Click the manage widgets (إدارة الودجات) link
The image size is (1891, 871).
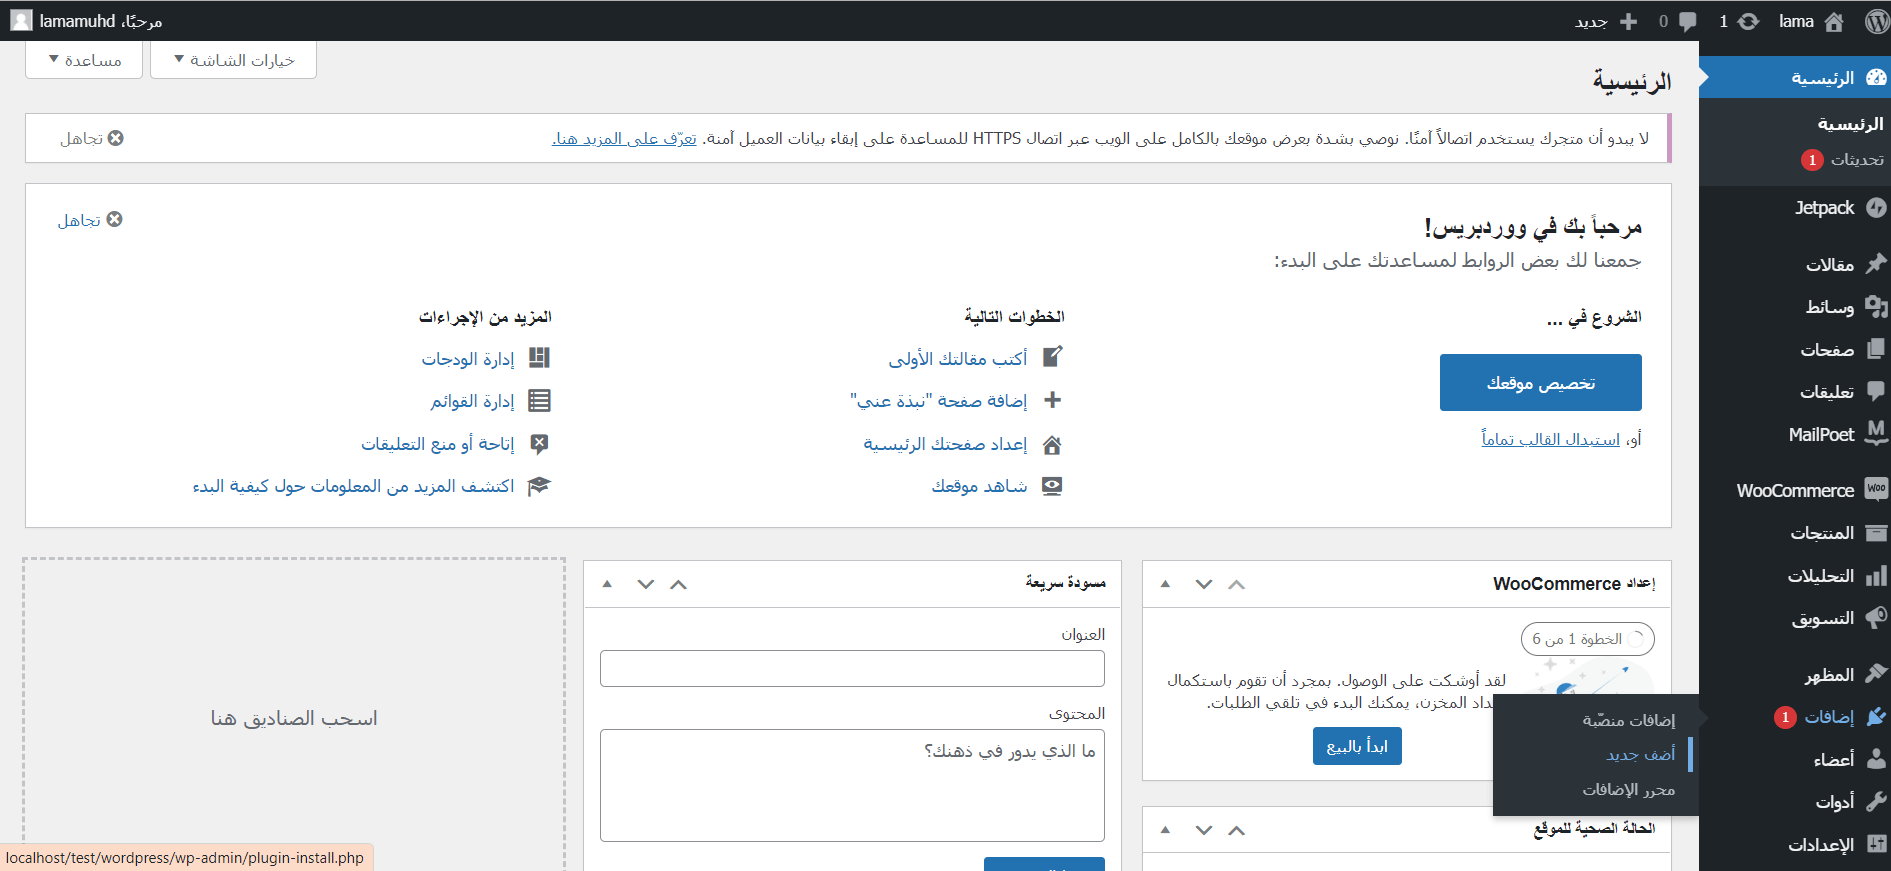pyautogui.click(x=467, y=358)
